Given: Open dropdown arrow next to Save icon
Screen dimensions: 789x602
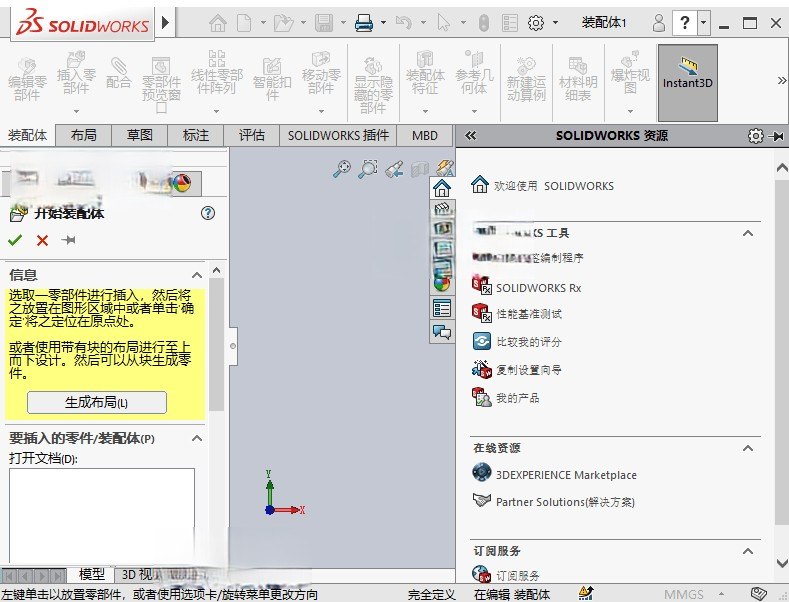Looking at the screenshot, I should pyautogui.click(x=343, y=23).
